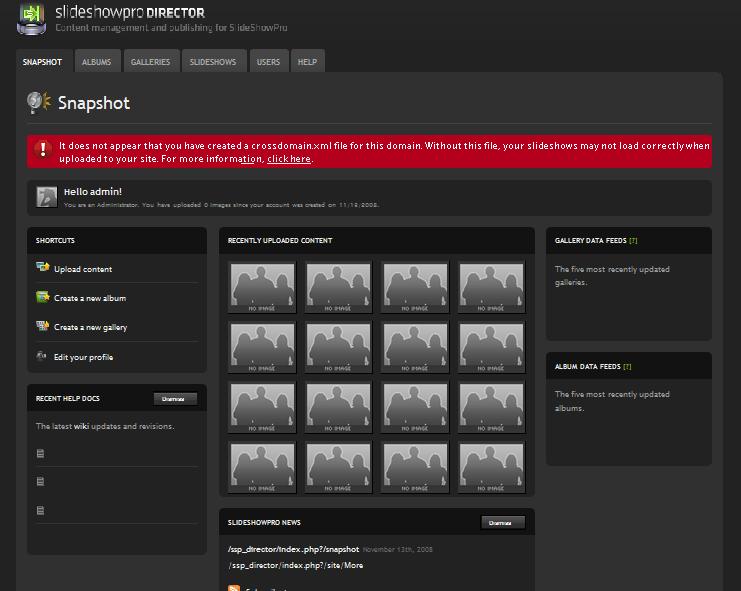741x591 pixels.
Task: Click the 'slideshowpro DIRECTOR' title text
Action: click(130, 12)
